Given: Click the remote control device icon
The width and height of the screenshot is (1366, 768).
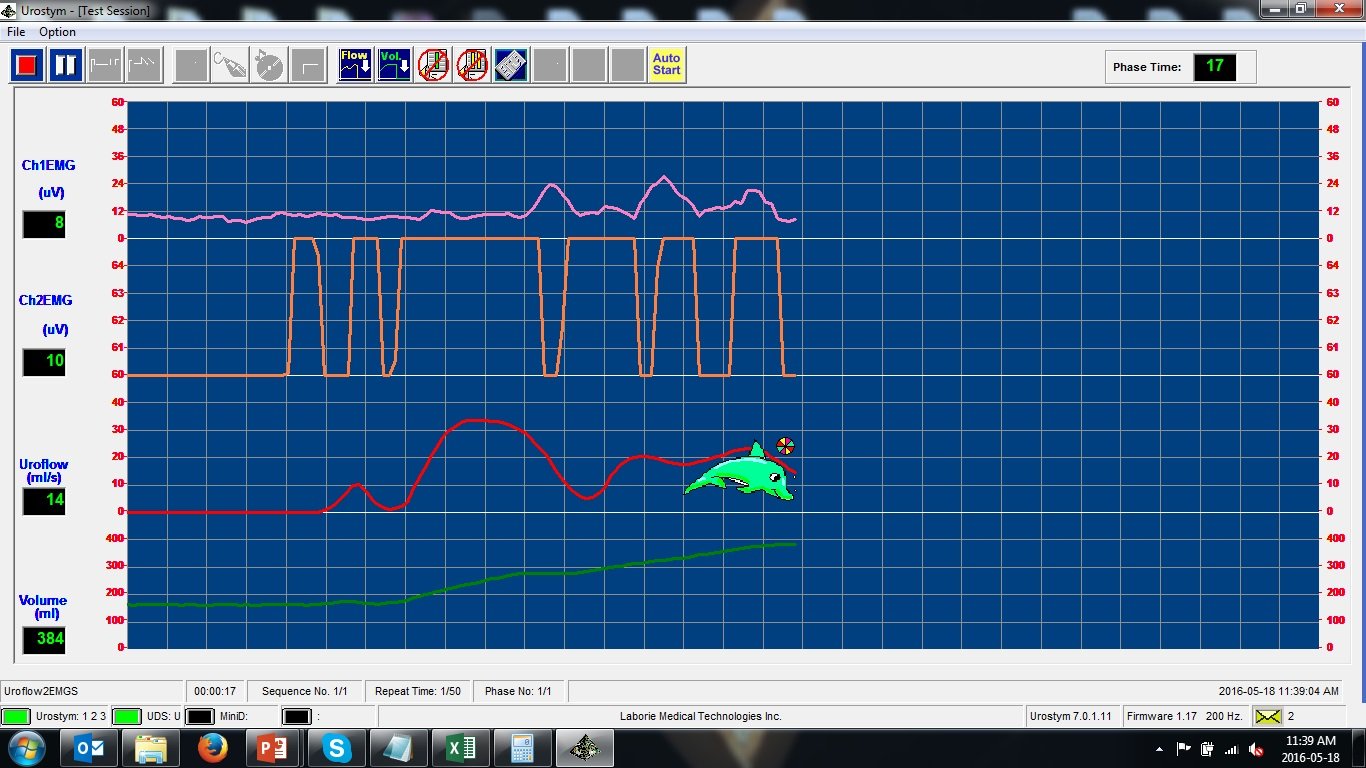Looking at the screenshot, I should coord(511,66).
